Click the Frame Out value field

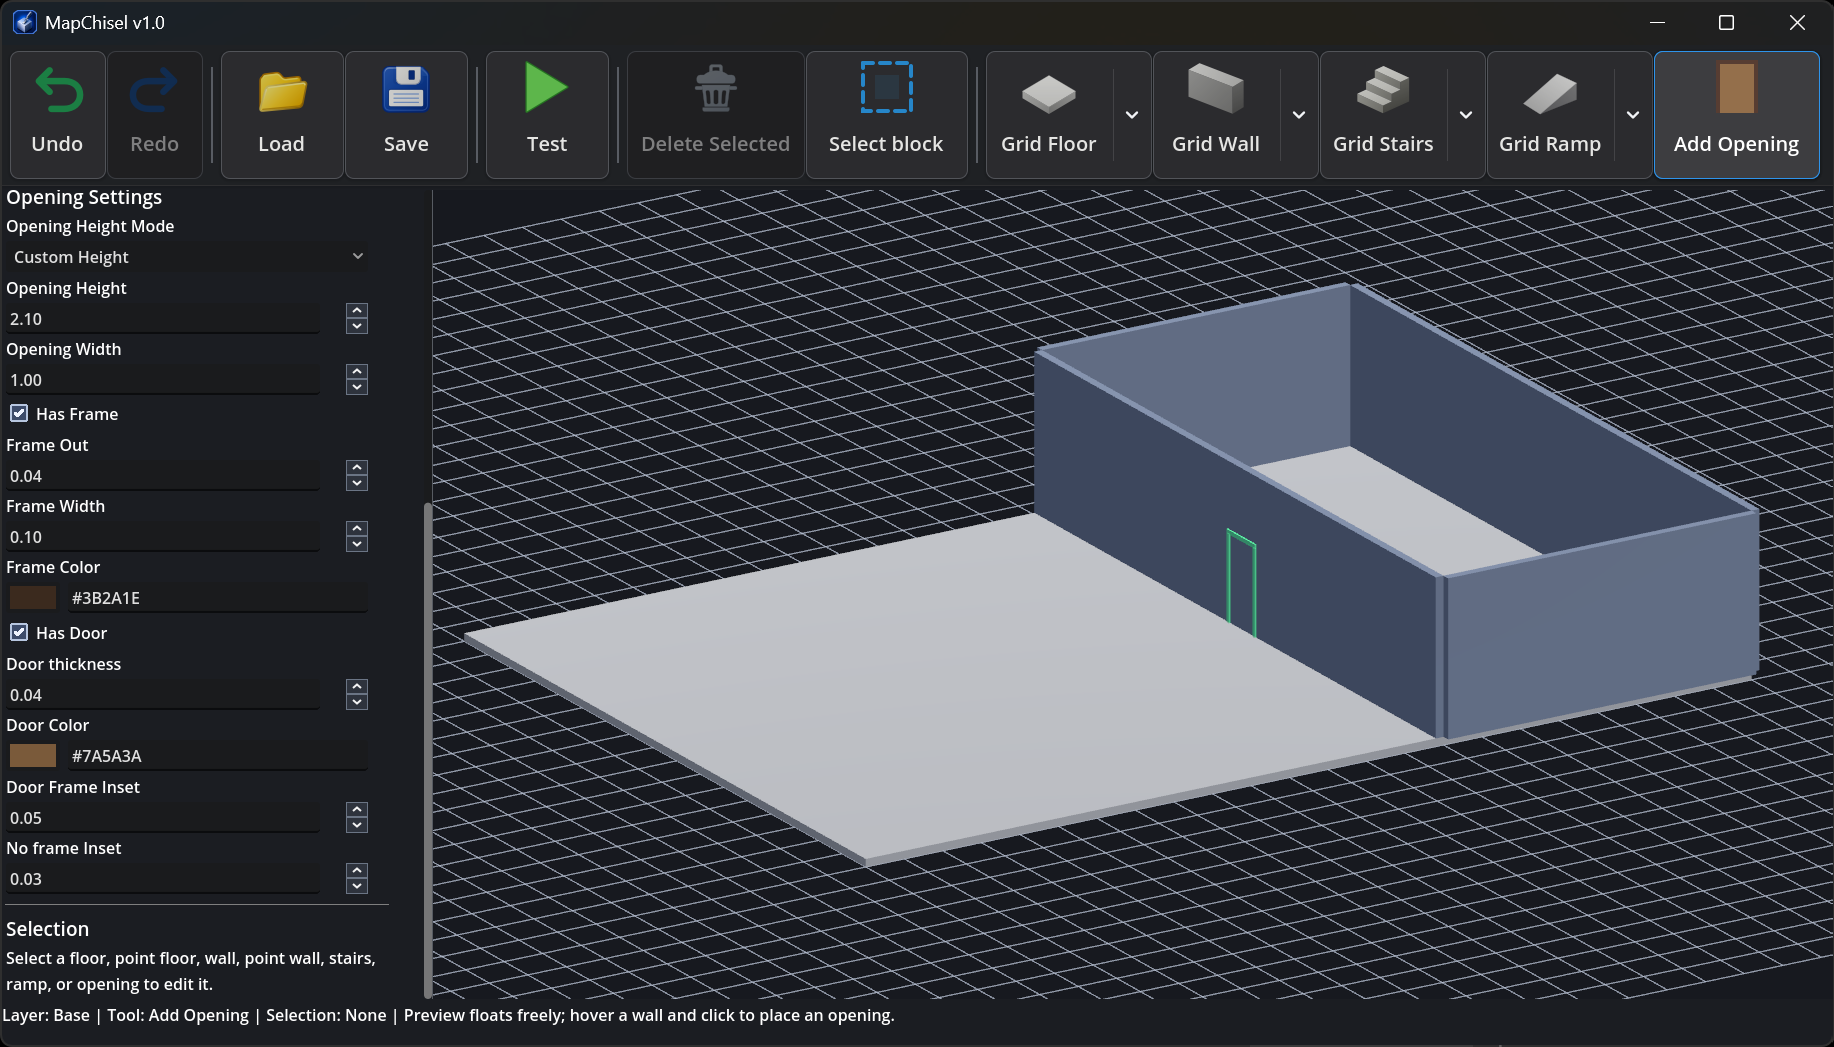[164, 476]
